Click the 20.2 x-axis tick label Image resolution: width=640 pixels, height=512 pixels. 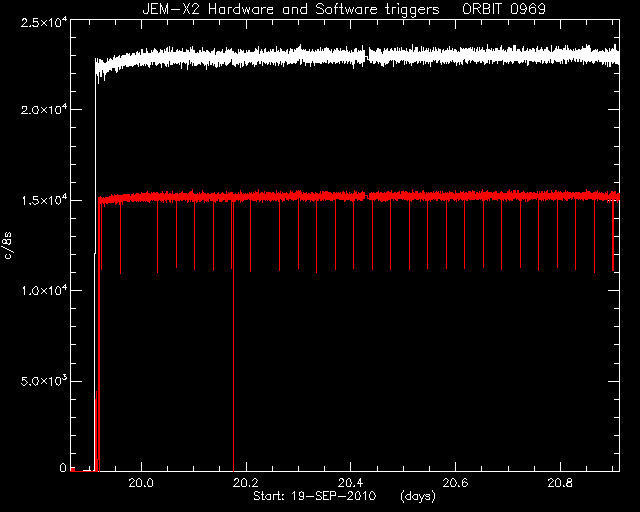246,483
